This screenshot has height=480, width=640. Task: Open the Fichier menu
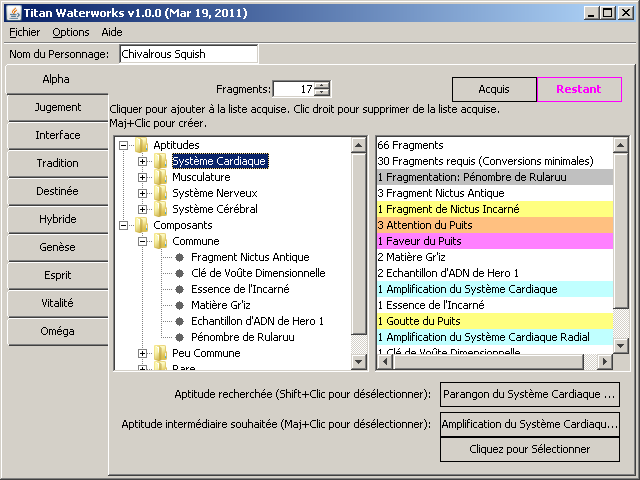24,32
